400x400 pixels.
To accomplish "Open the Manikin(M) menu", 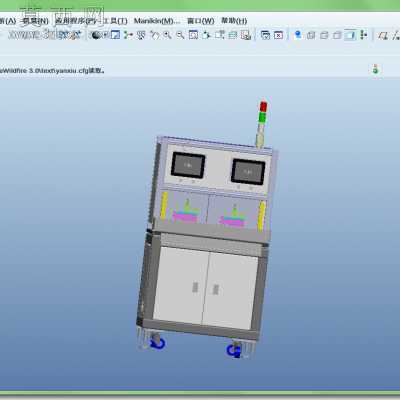I will coord(157,21).
